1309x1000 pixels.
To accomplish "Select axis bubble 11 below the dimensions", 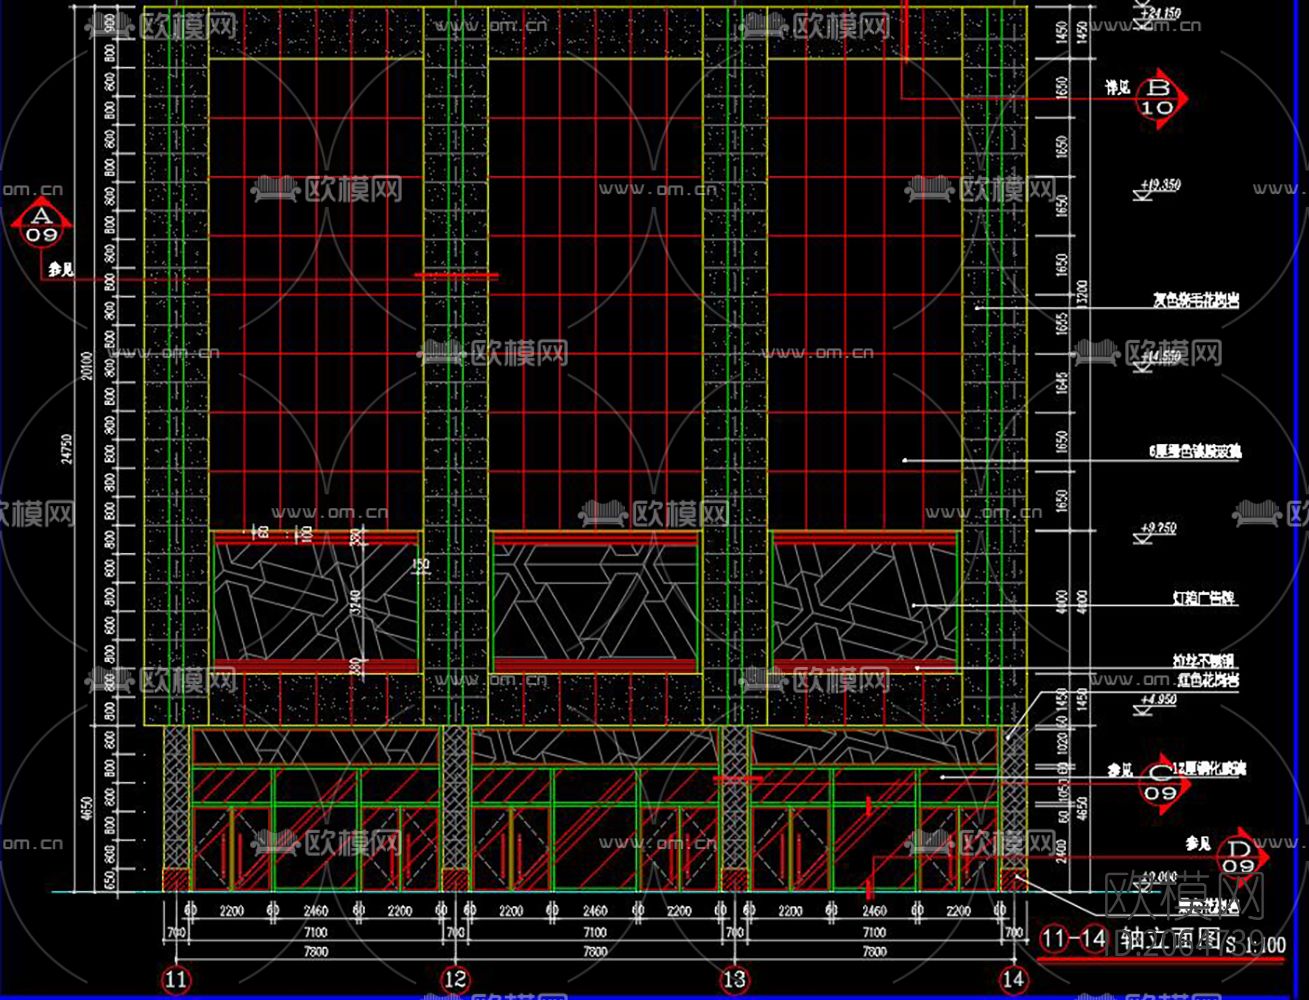I will [x=177, y=978].
